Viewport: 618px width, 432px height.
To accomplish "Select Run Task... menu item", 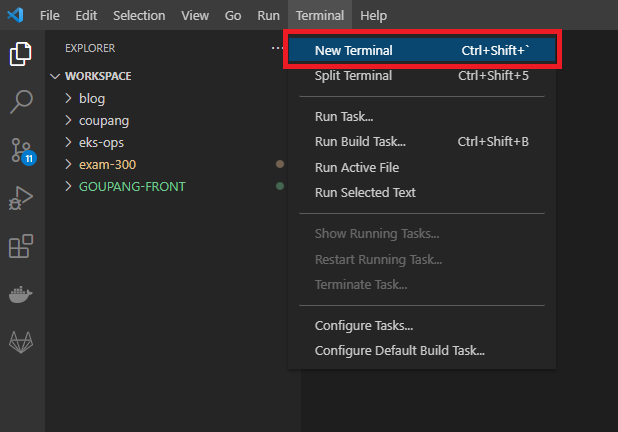I will coord(422,117).
